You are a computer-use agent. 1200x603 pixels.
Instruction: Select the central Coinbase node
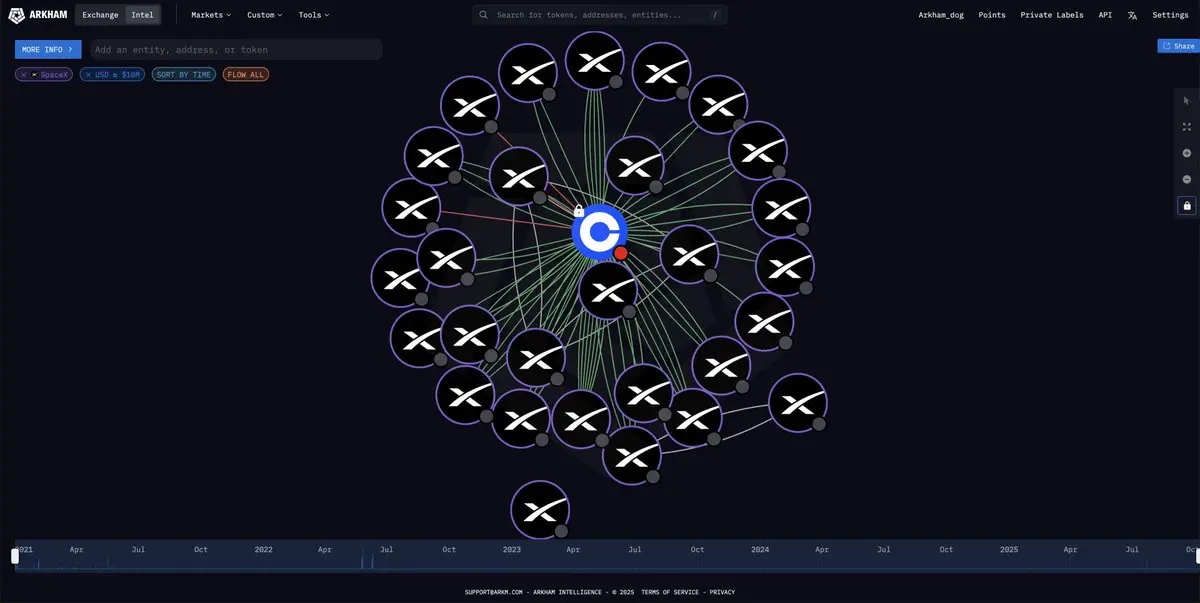point(599,232)
